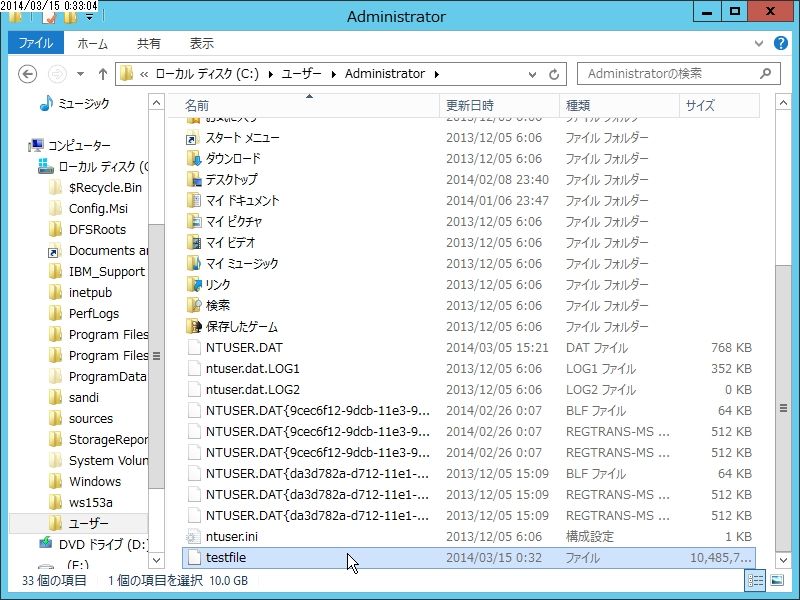Click the 保存したゲーム folder icon
Screen dimensions: 800x600
[x=193, y=326]
